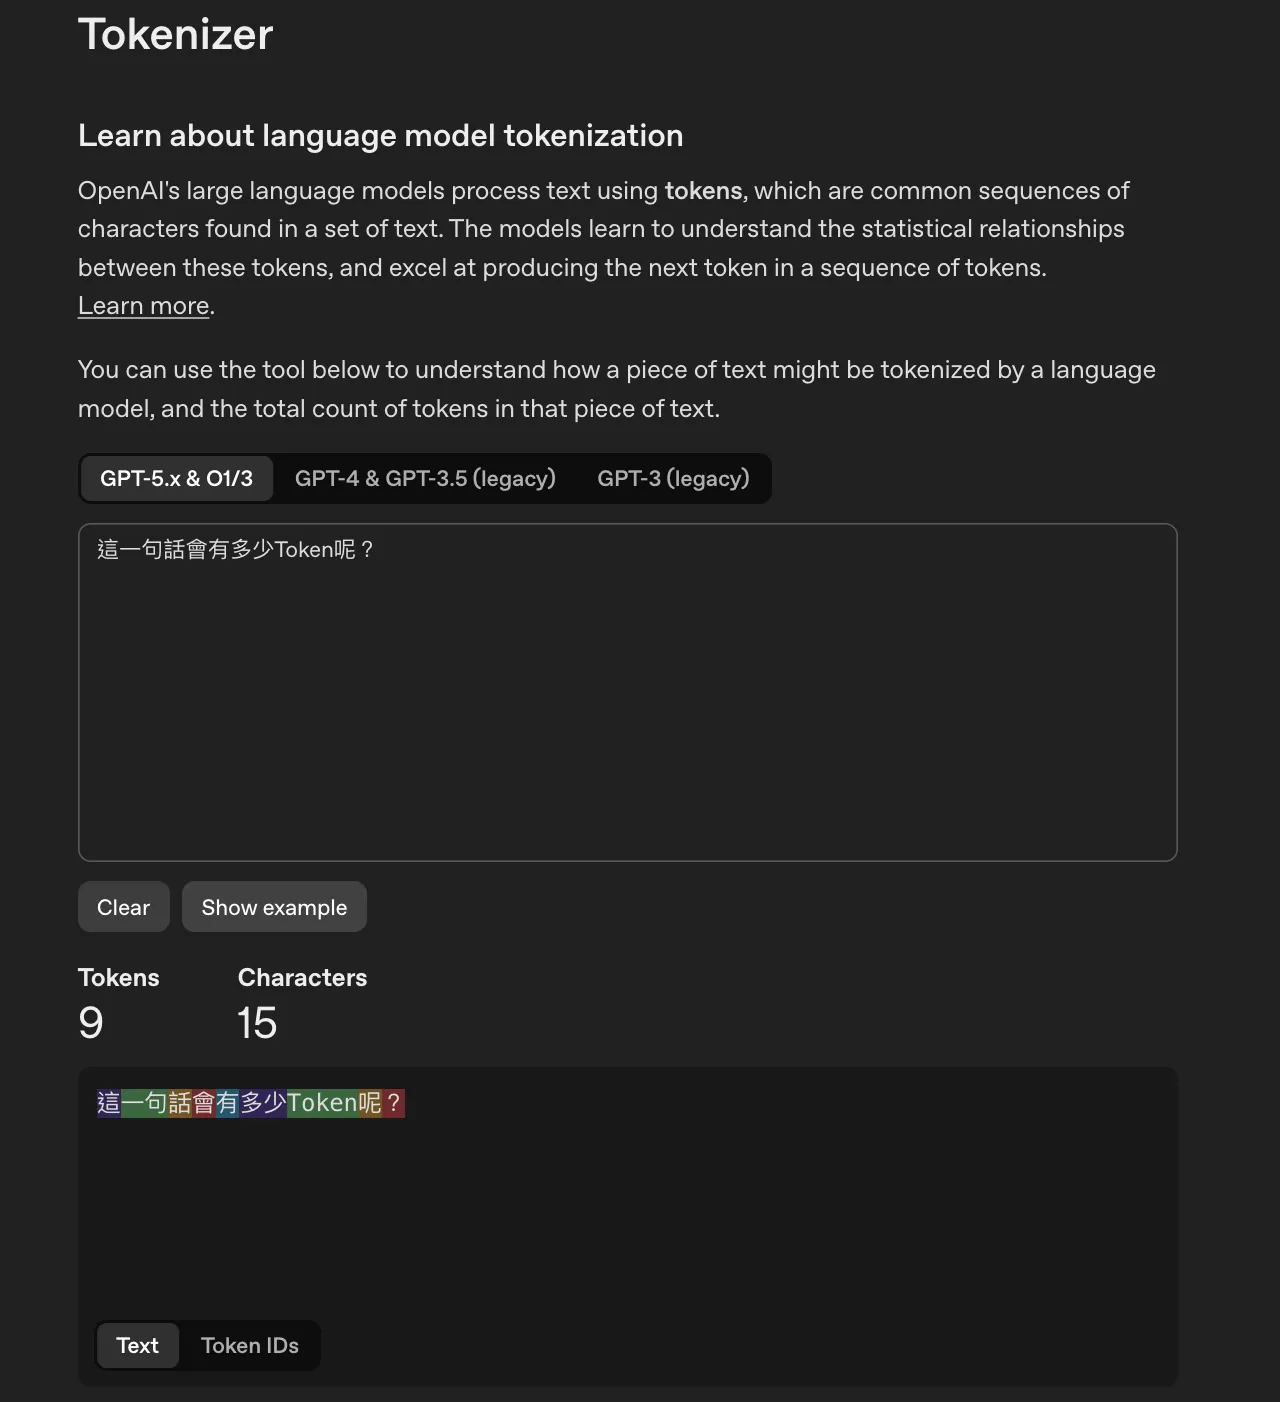
Task: Switch to GPT-4 & GPT-3.5 (legacy) tab
Action: [425, 478]
